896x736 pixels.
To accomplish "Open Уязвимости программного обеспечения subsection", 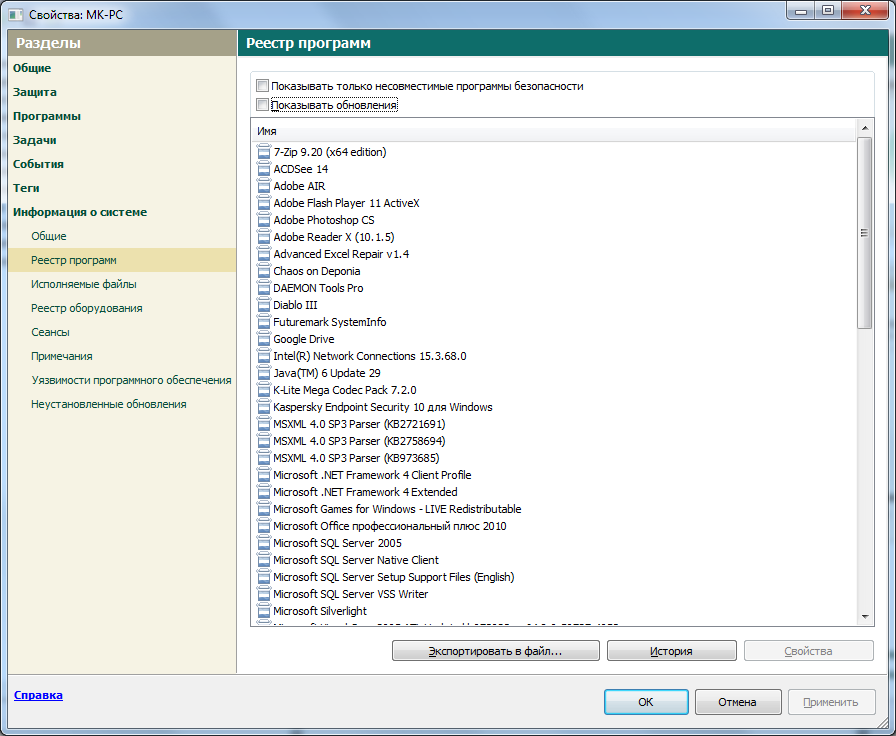I will coord(131,380).
